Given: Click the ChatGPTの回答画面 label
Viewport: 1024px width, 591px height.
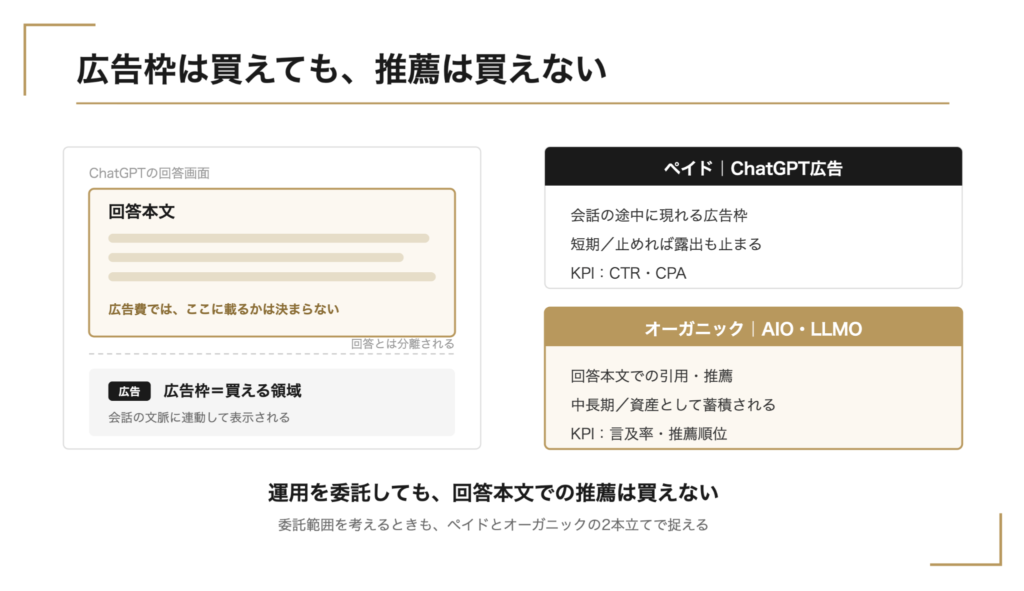Looking at the screenshot, I should (x=150, y=173).
